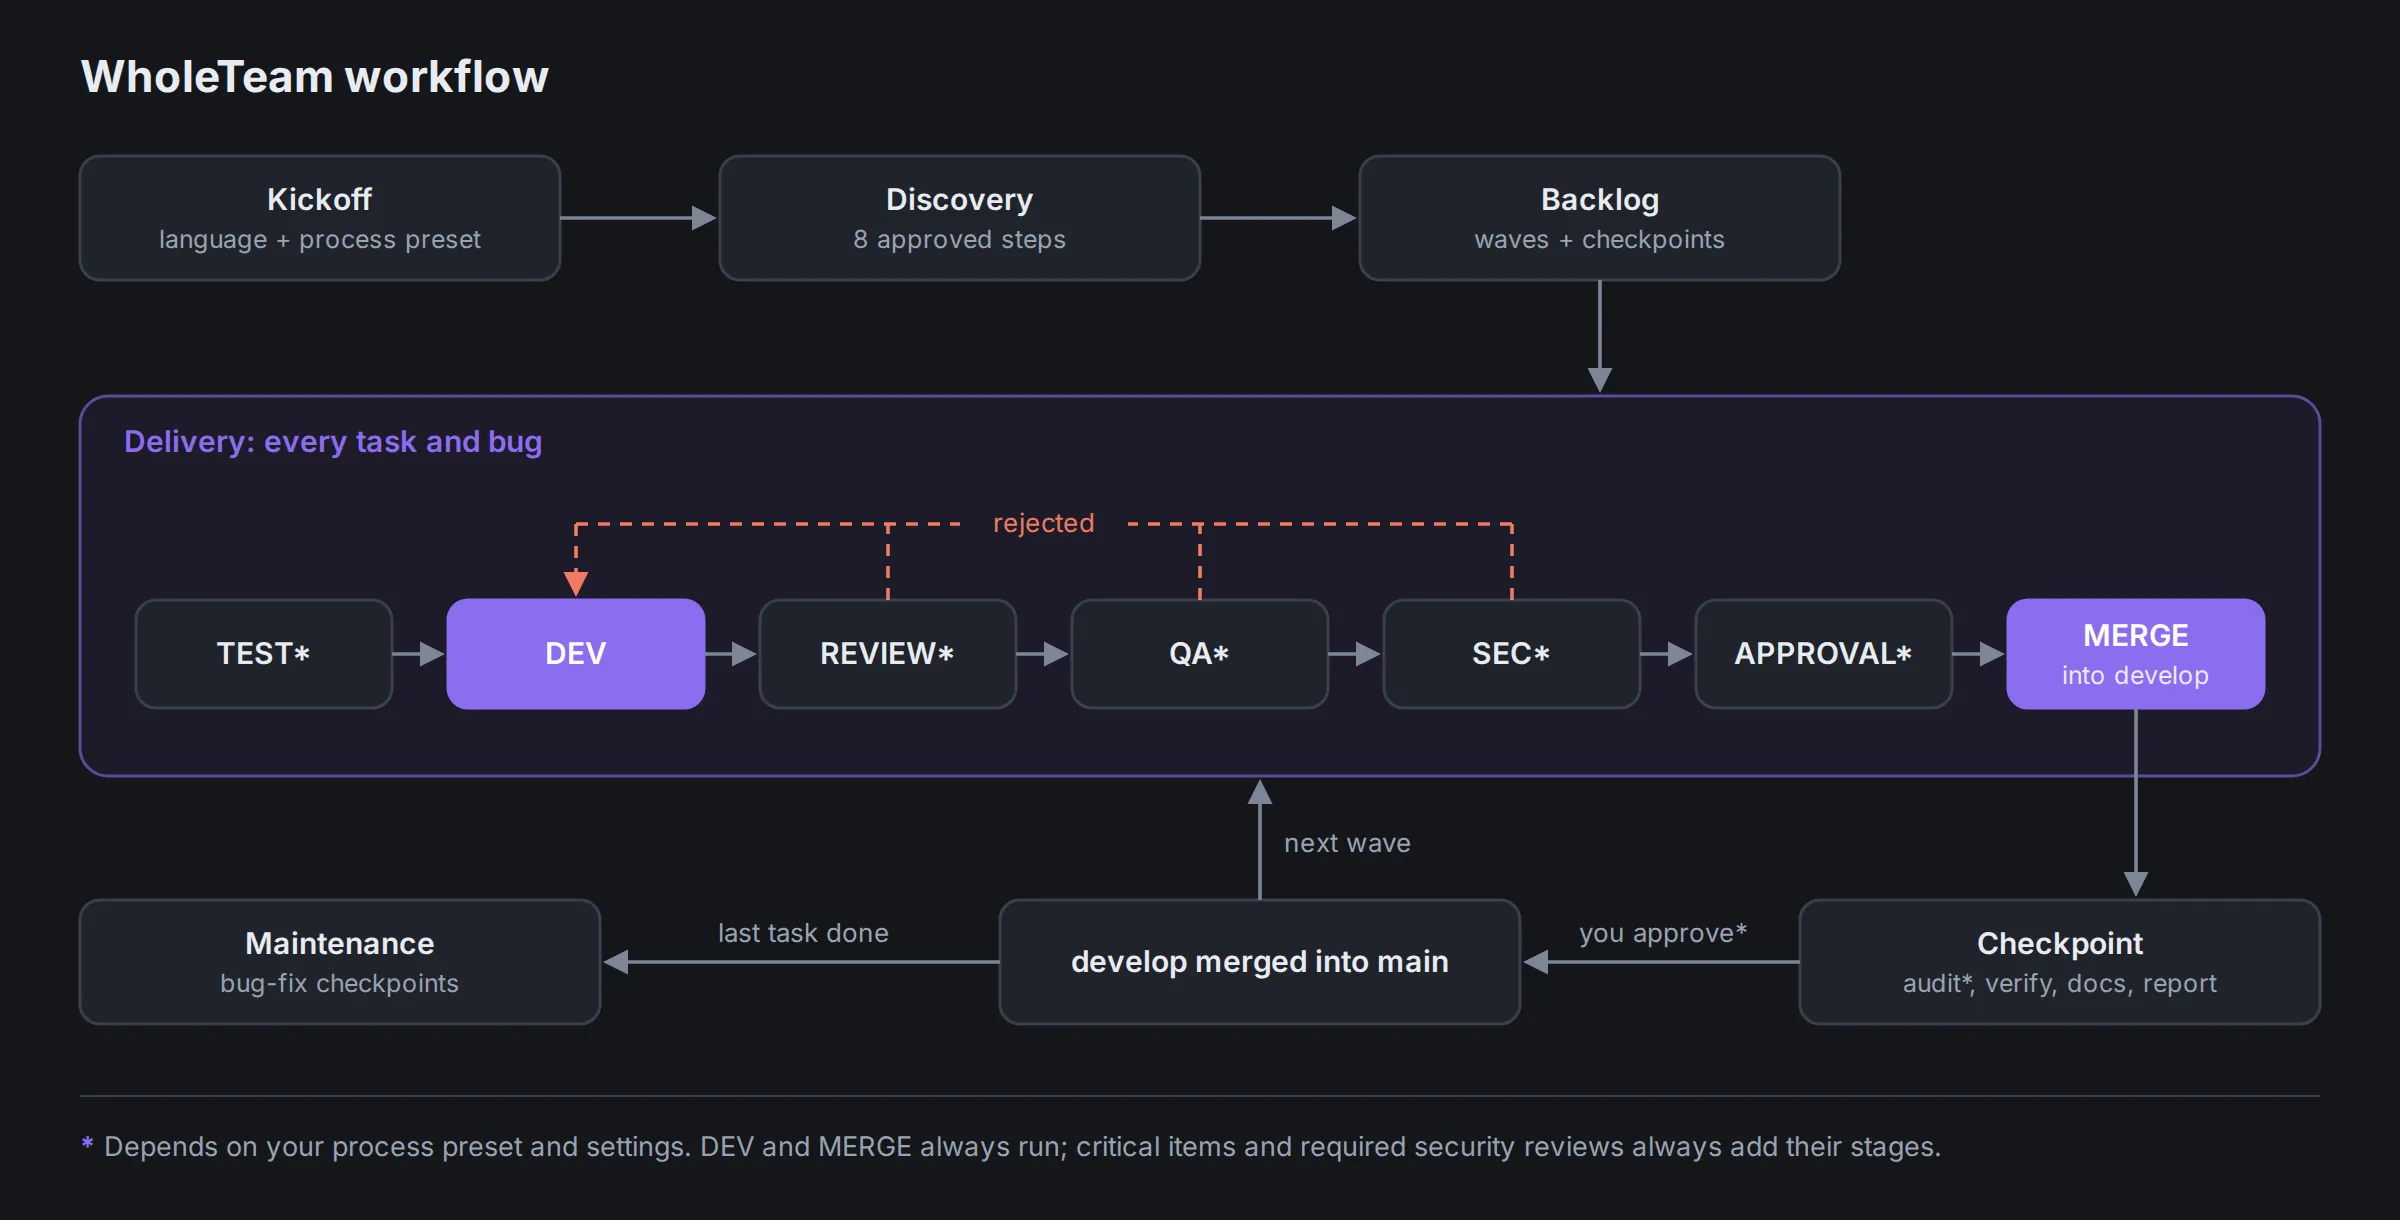Click the QA* stage node
The image size is (2400, 1220).
pyautogui.click(x=1200, y=654)
